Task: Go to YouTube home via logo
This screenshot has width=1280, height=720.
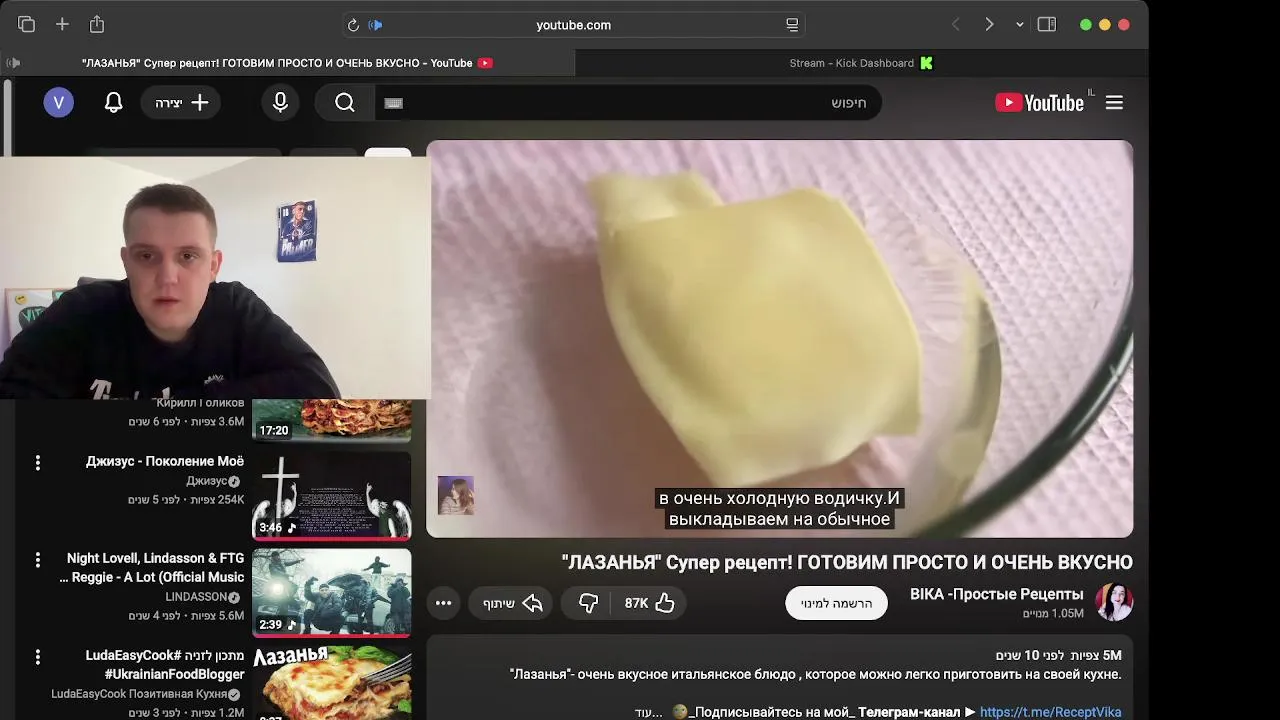Action: 1039,103
